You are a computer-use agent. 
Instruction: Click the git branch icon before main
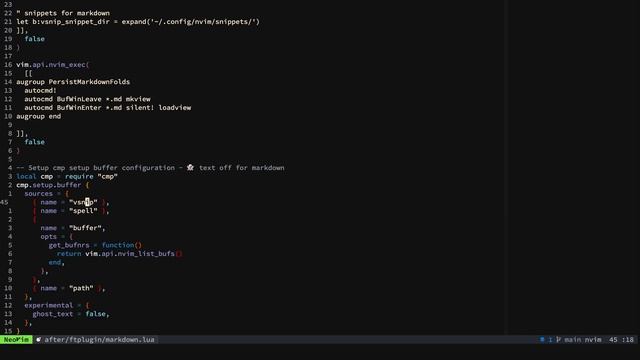(558, 340)
